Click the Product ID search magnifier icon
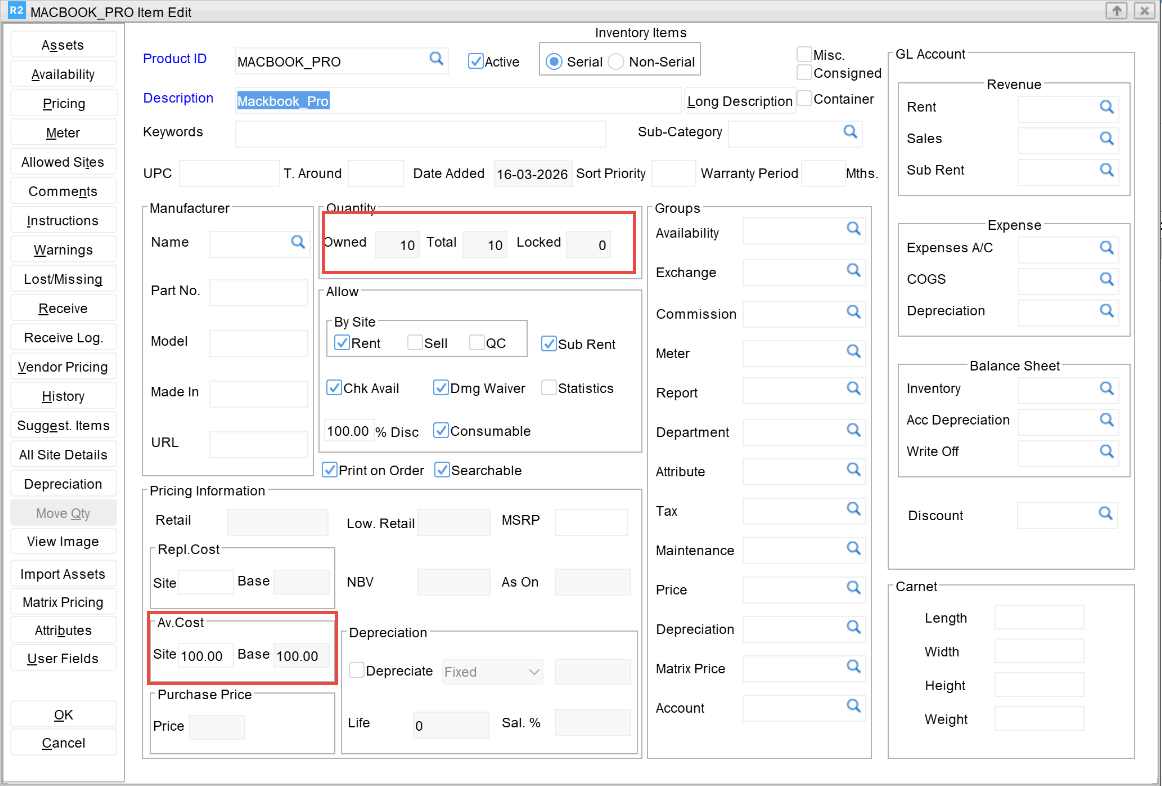Screen dimensions: 1162x786 point(436,60)
